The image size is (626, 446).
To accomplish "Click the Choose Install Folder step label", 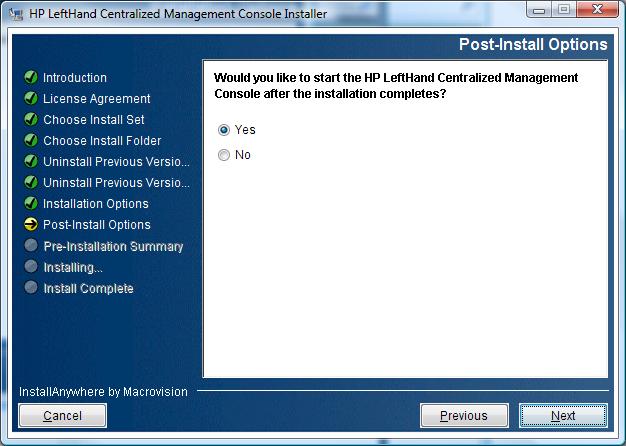I will coord(102,141).
